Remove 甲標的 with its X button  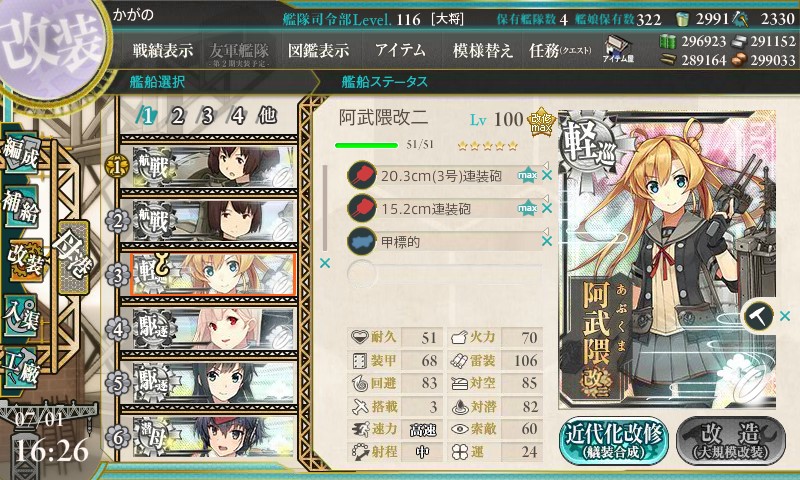click(547, 241)
